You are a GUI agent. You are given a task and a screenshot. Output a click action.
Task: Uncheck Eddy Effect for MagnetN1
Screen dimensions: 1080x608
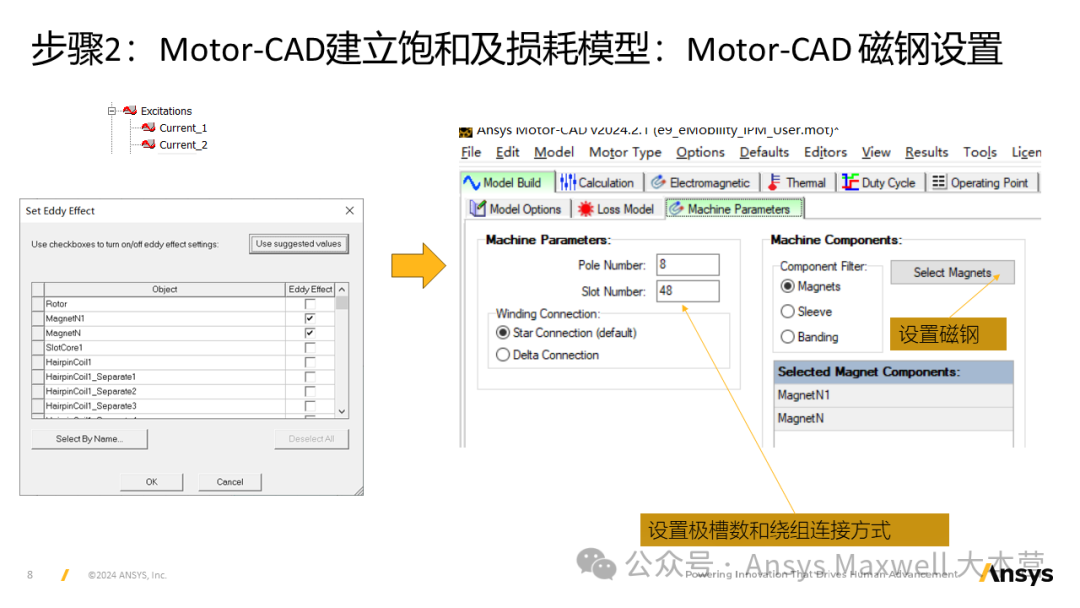(310, 318)
